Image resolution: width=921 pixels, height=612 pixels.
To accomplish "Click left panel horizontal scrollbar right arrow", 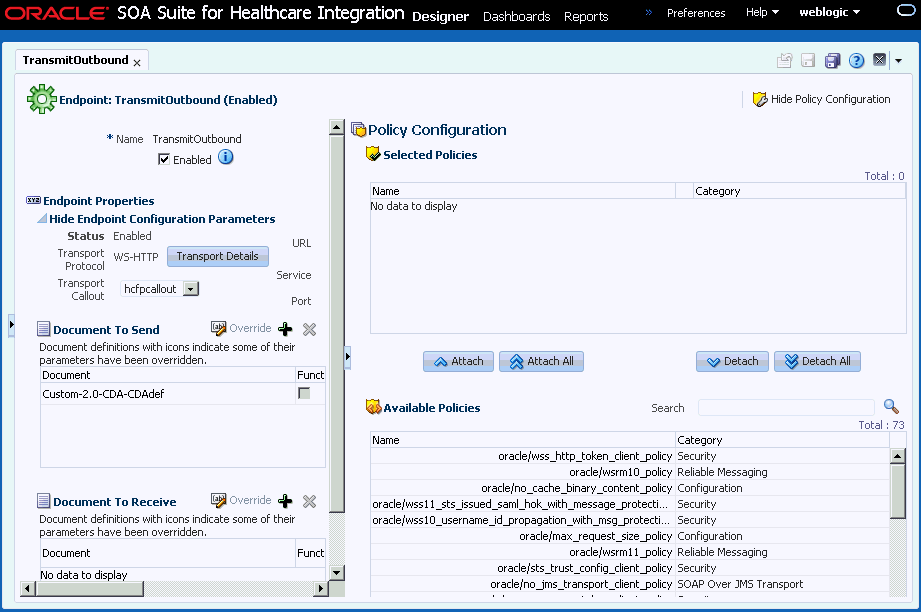I will pyautogui.click(x=321, y=588).
